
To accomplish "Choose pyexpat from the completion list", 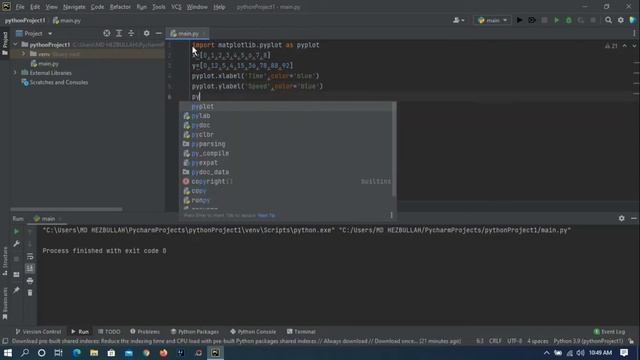I will point(287,163).
